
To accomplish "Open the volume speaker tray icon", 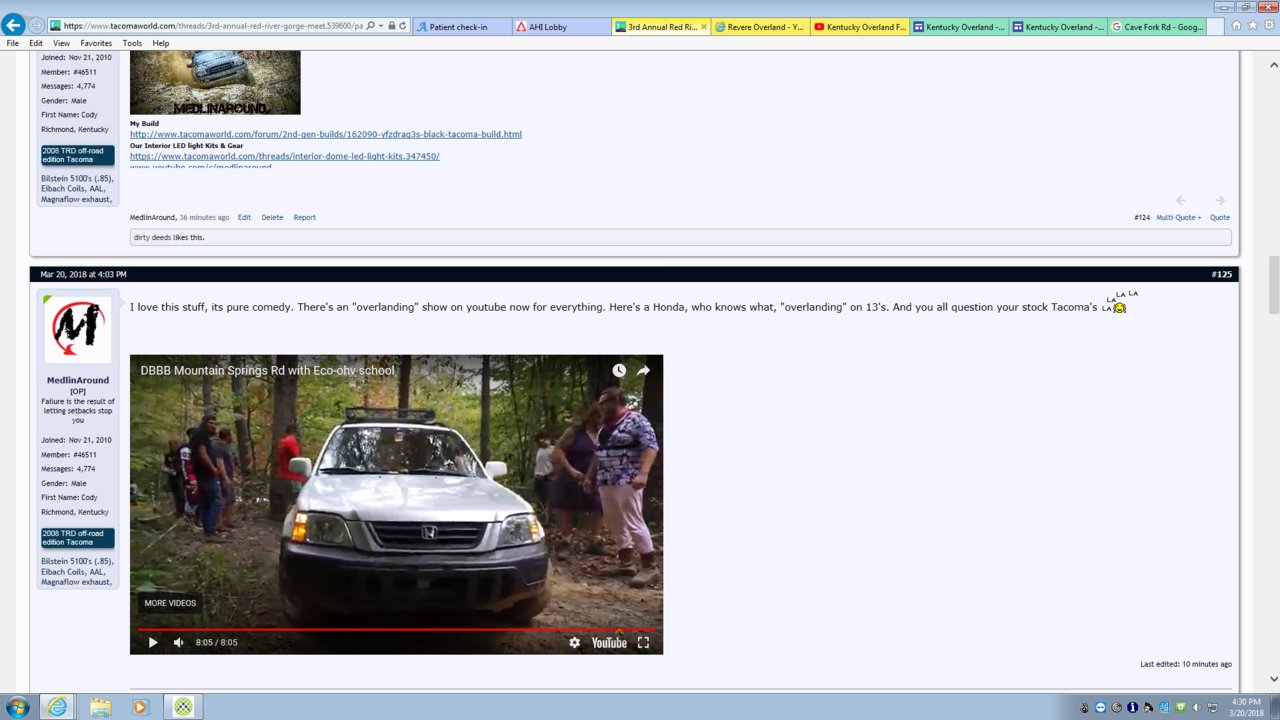I will click(1197, 707).
